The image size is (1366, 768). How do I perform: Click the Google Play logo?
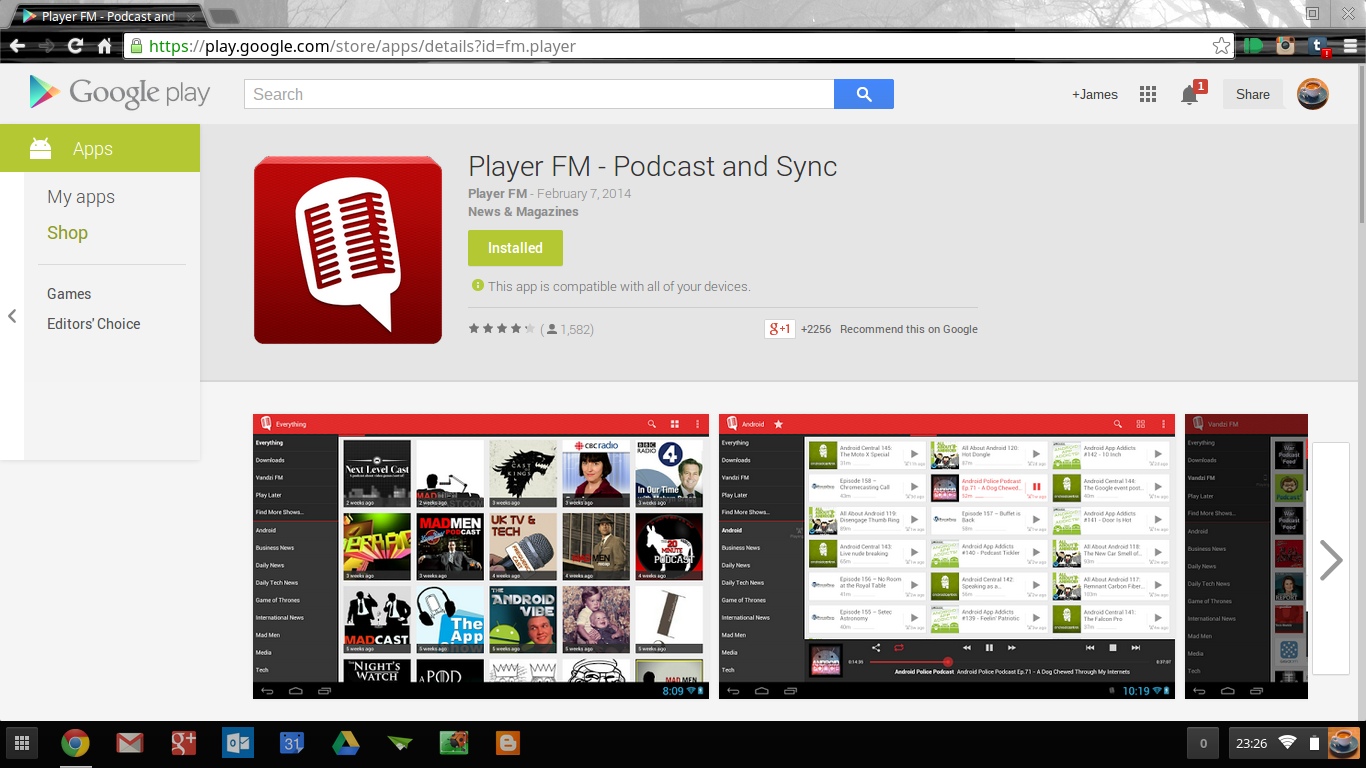pos(119,93)
